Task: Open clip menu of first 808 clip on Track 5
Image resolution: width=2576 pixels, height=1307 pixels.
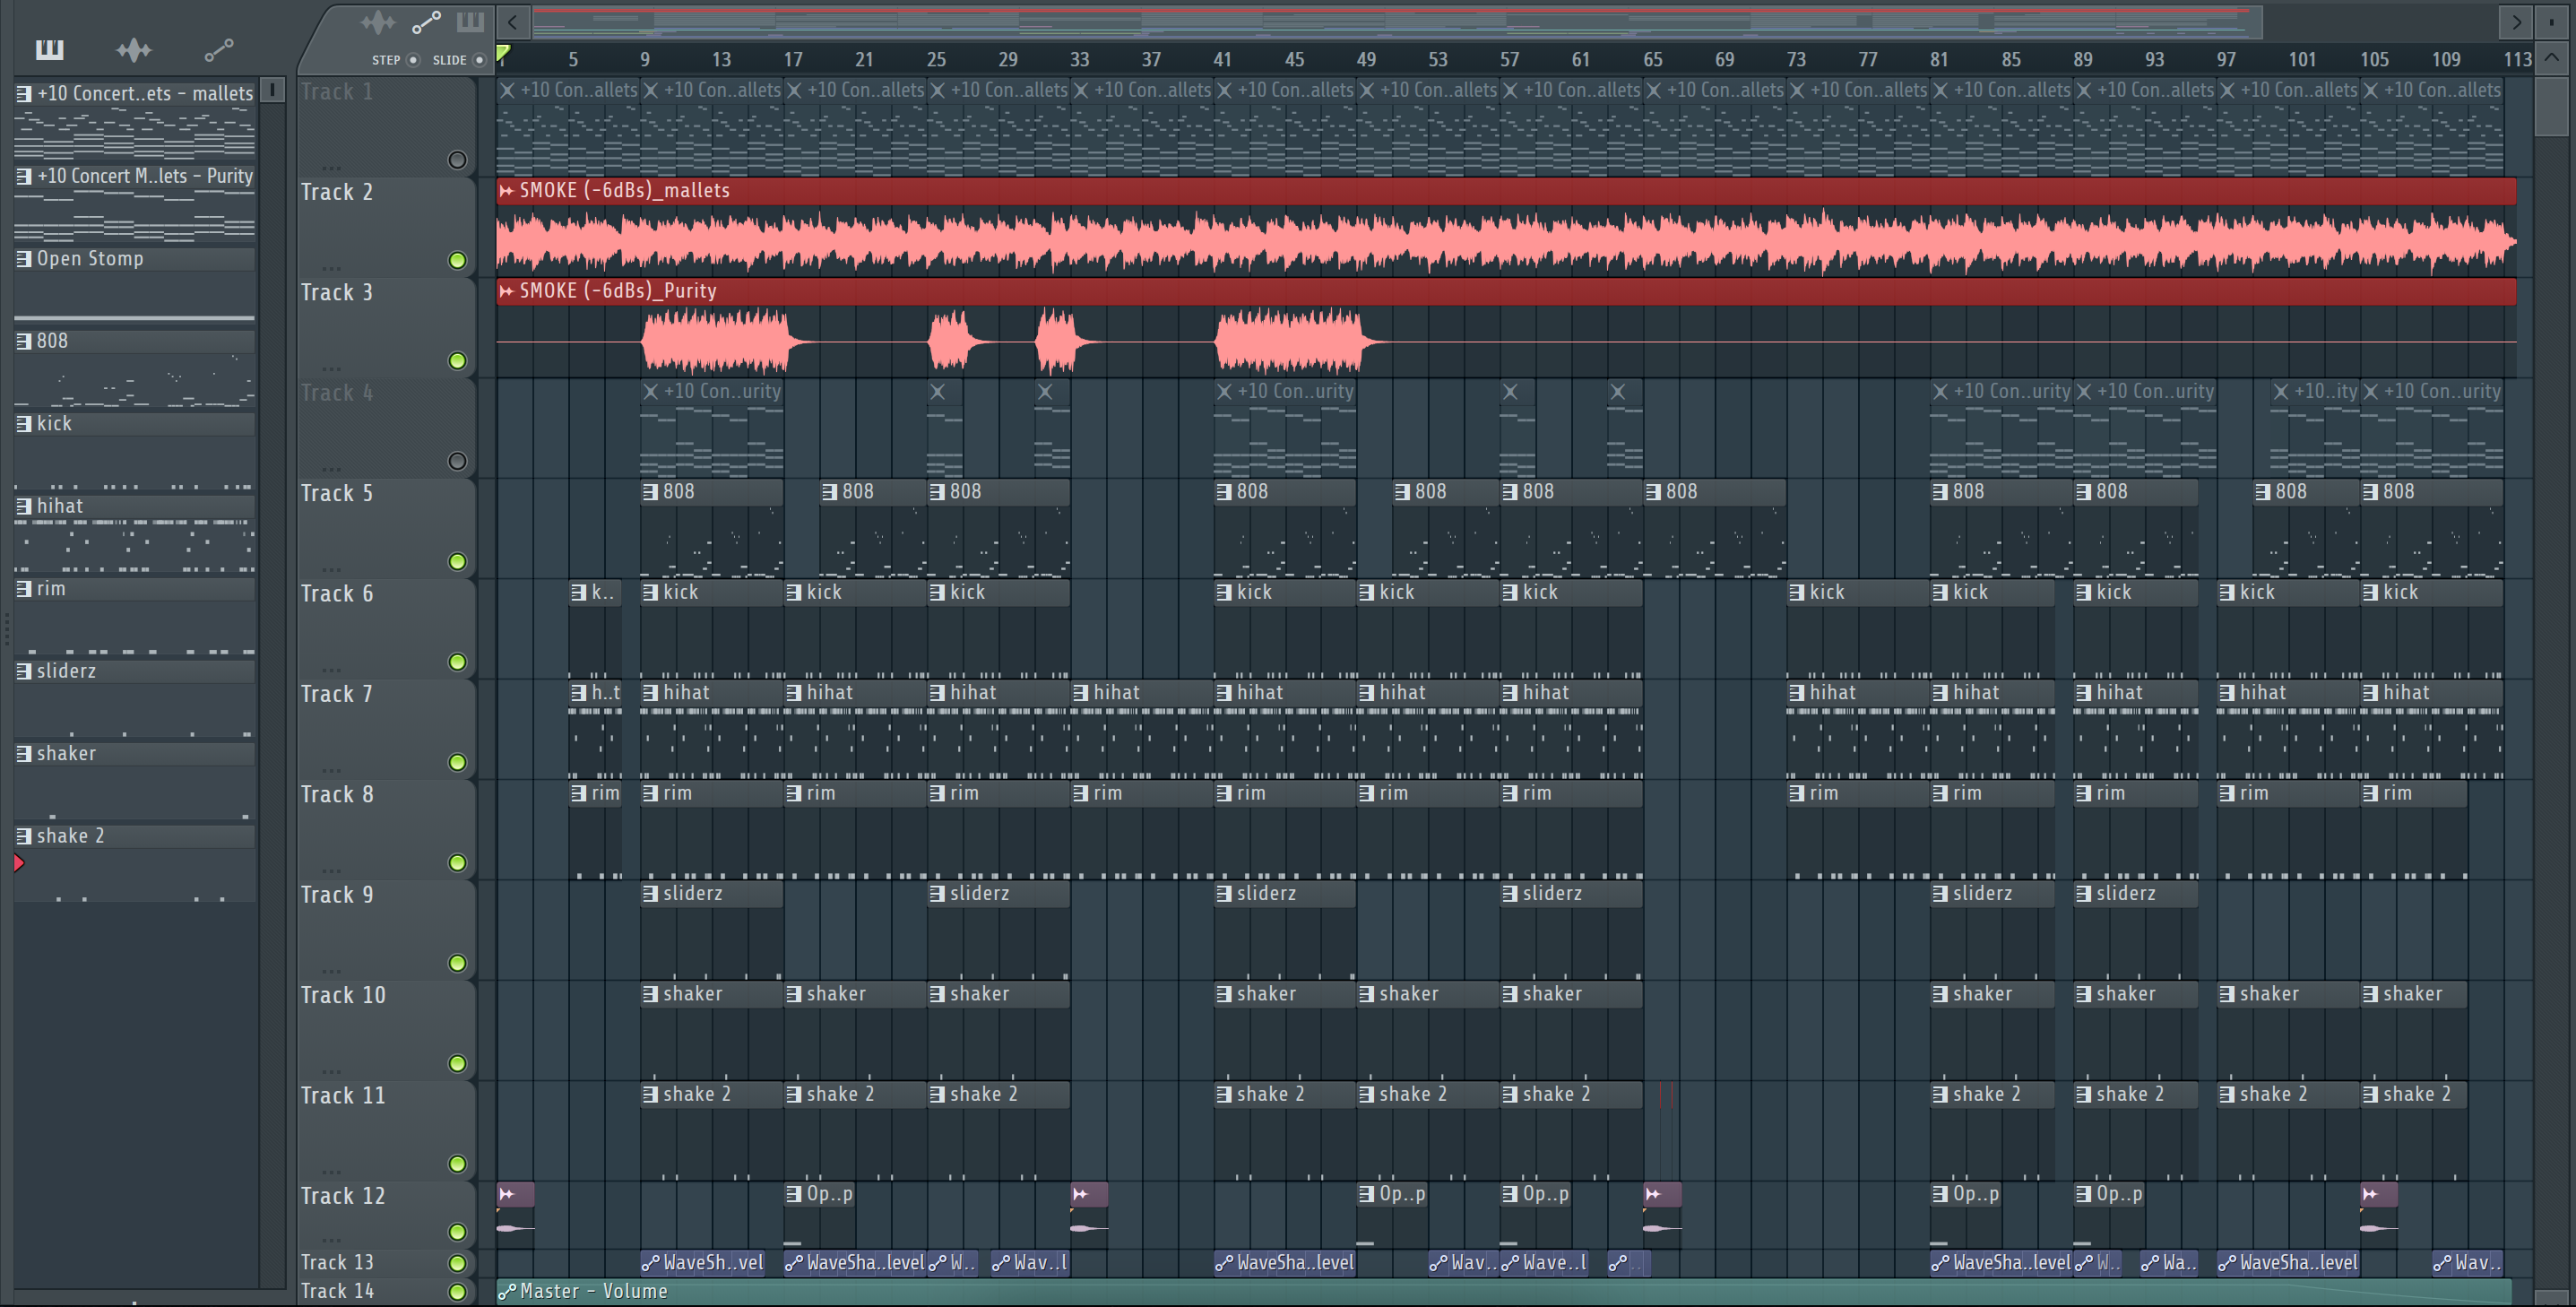Action: pyautogui.click(x=650, y=492)
